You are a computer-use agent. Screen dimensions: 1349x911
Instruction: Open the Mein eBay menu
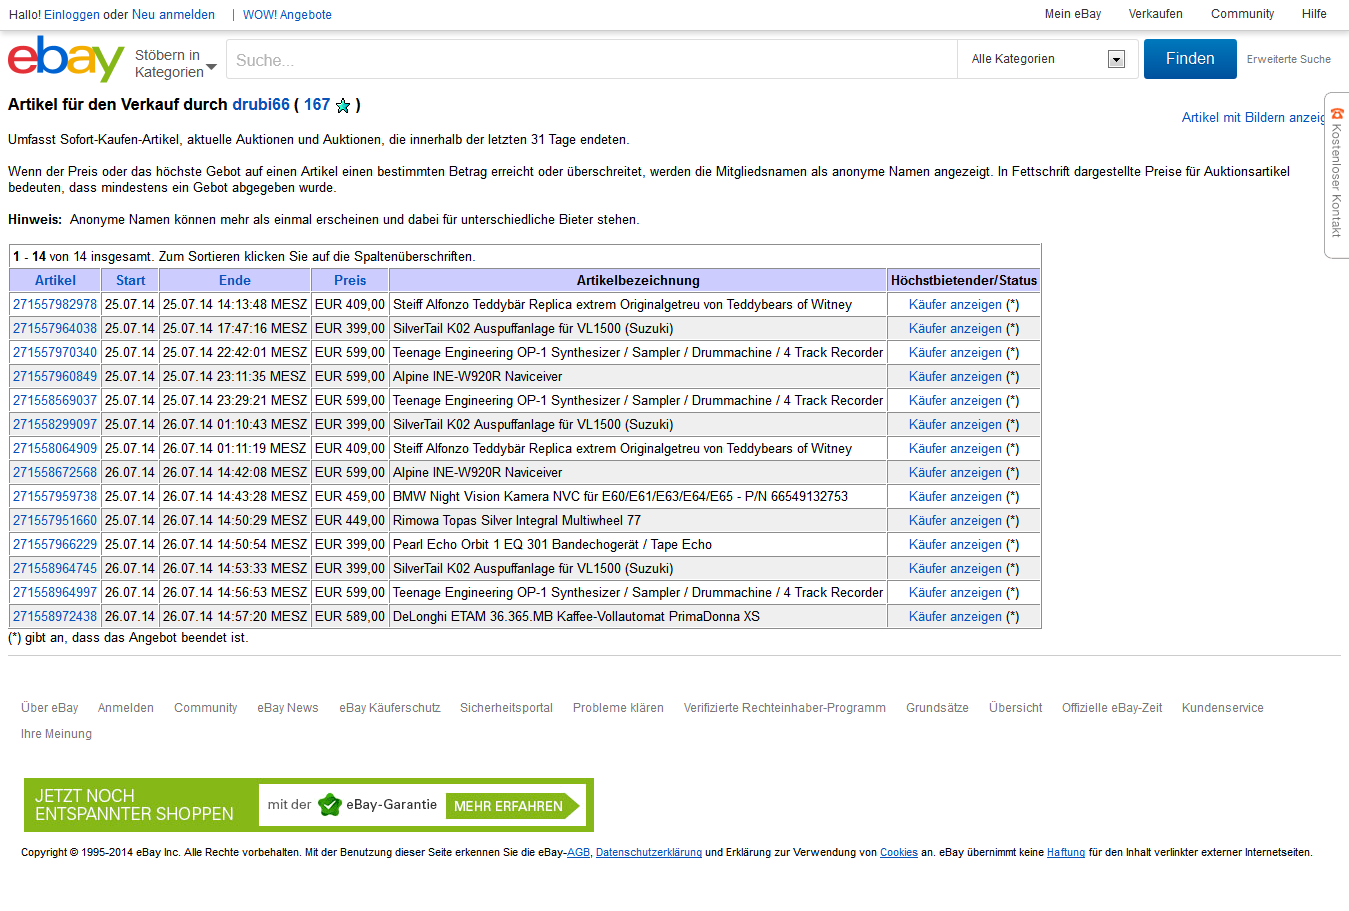[x=1073, y=14]
